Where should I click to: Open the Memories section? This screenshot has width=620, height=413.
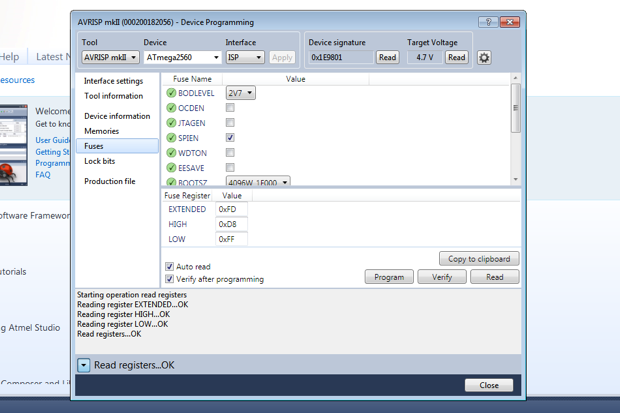(x=102, y=131)
